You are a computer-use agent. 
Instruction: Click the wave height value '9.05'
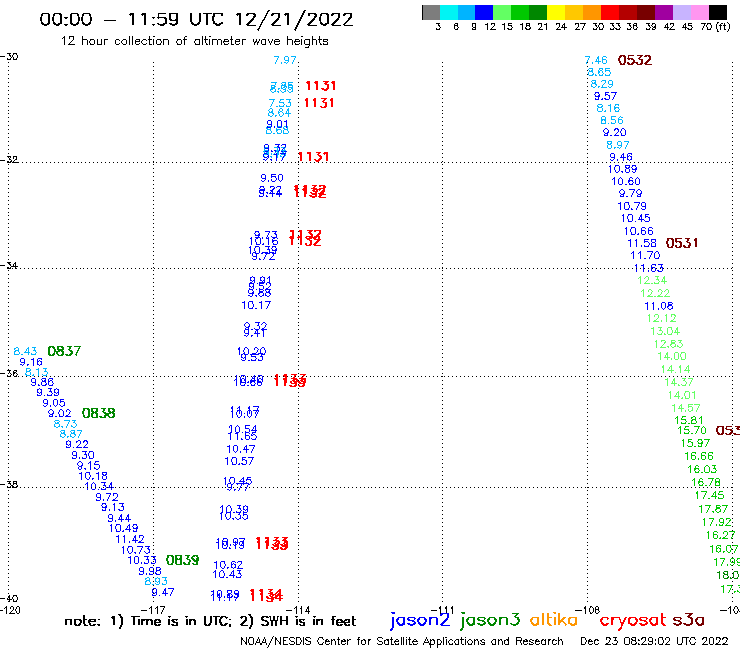[54, 403]
